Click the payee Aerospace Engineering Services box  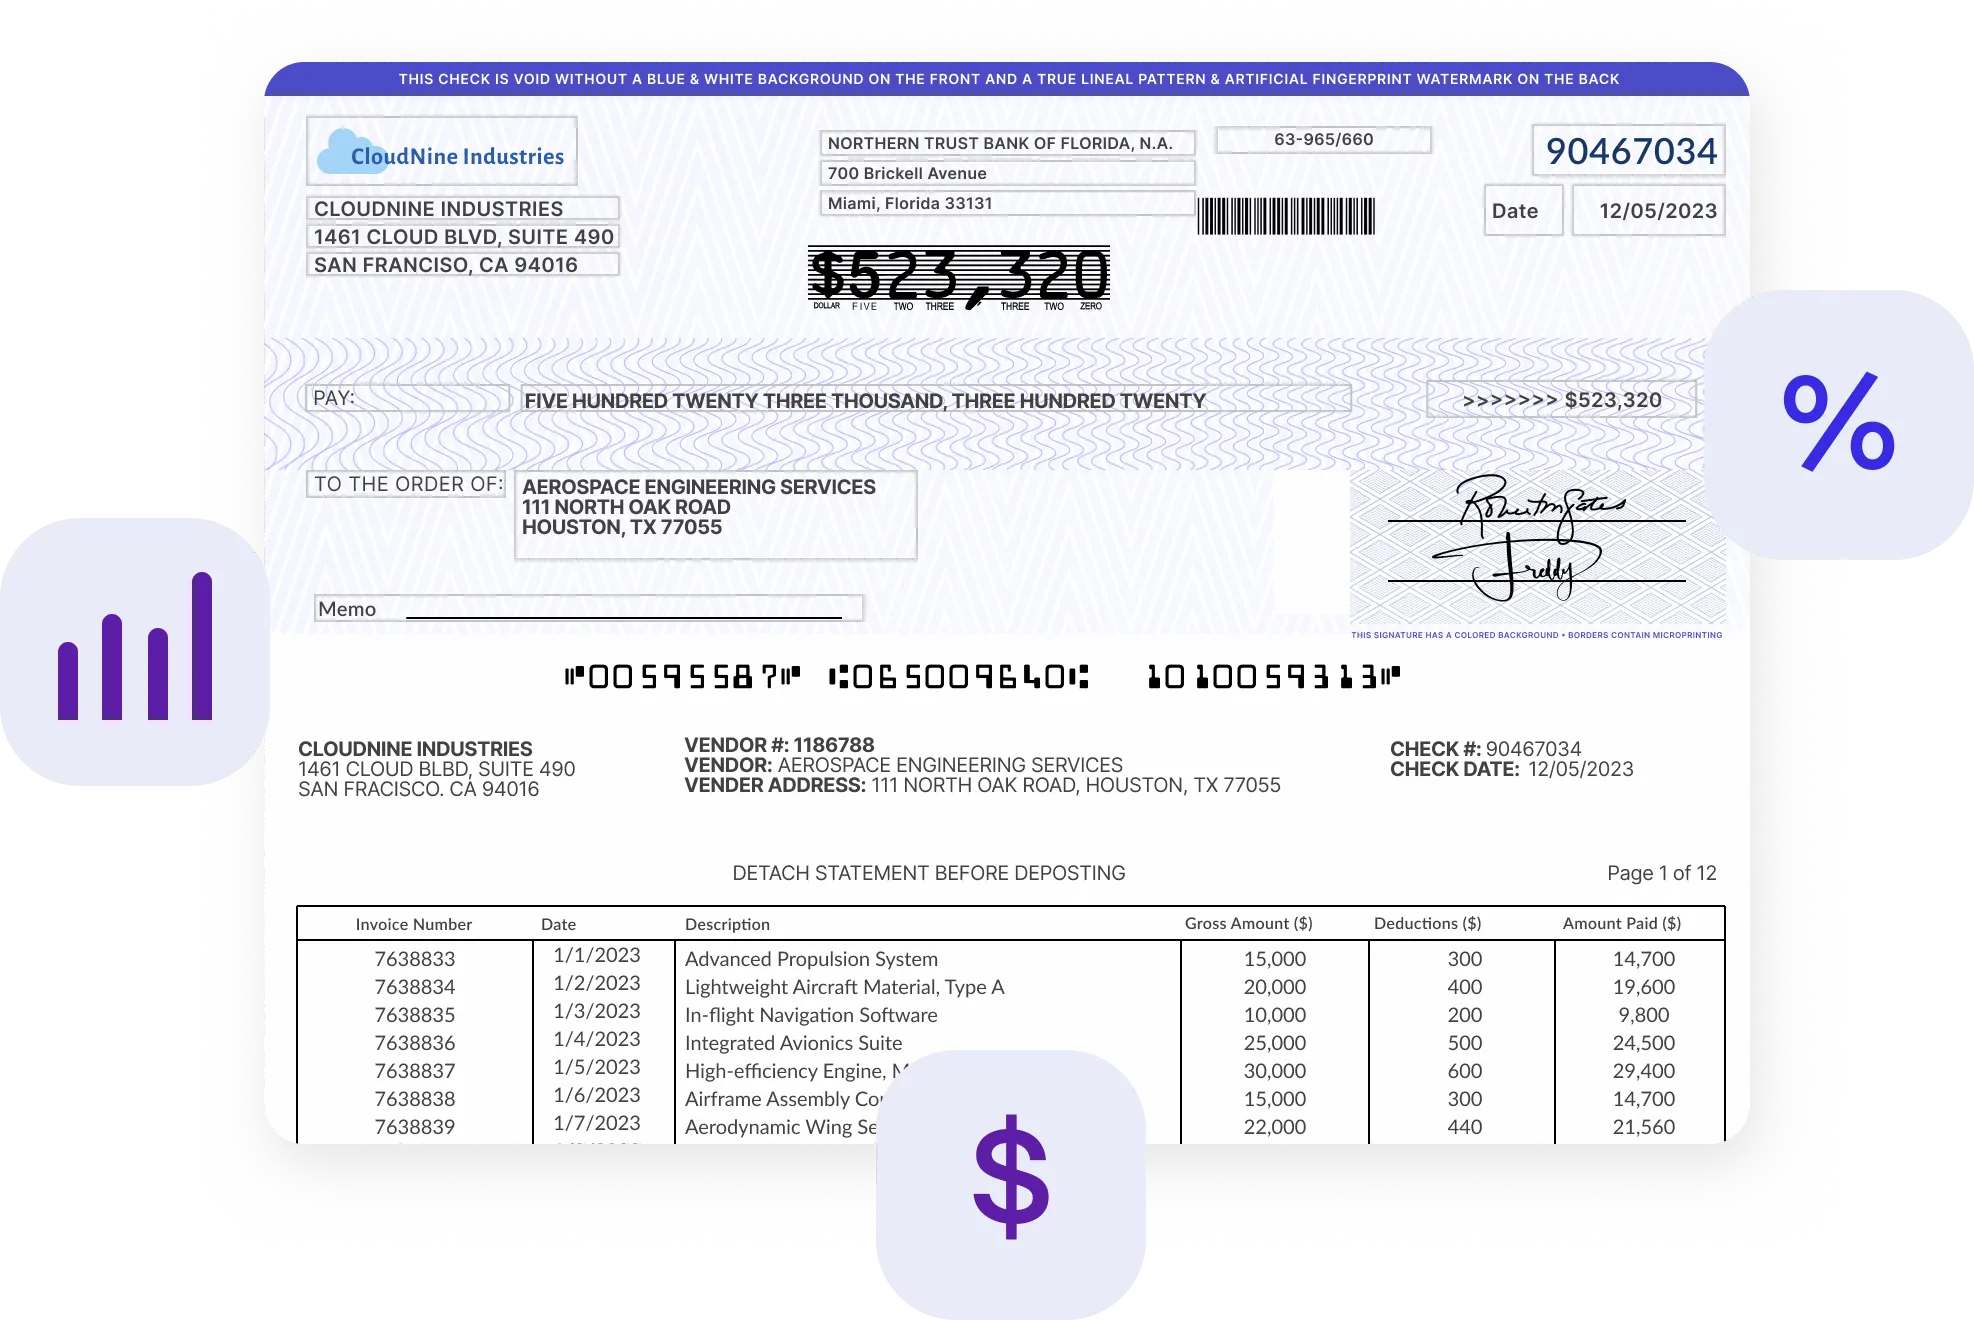[x=715, y=513]
